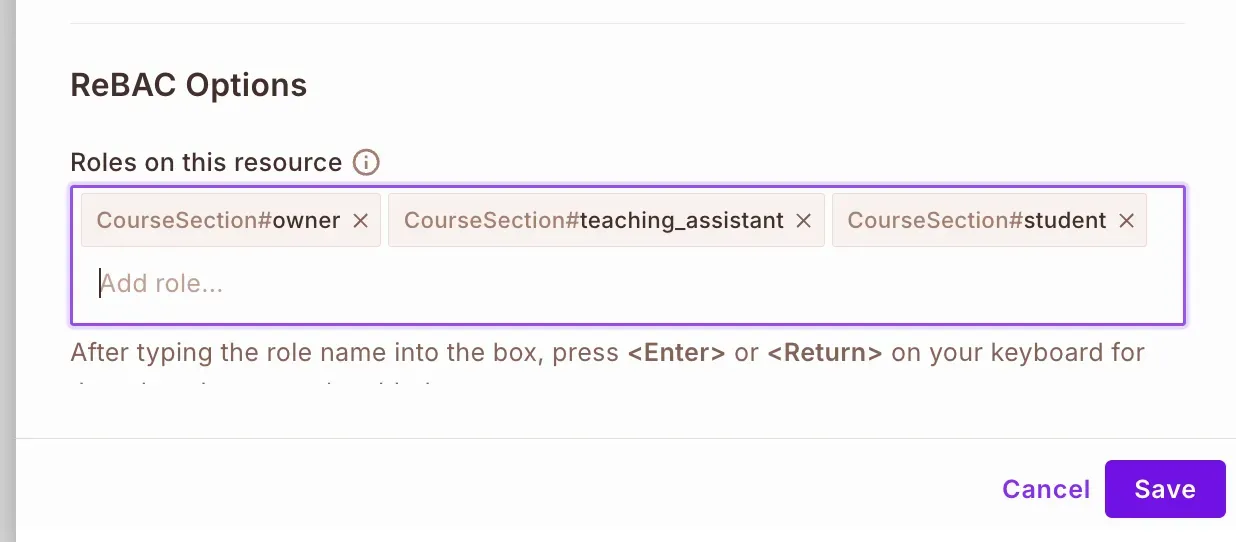Click empty space right of student tag

tap(1164, 221)
